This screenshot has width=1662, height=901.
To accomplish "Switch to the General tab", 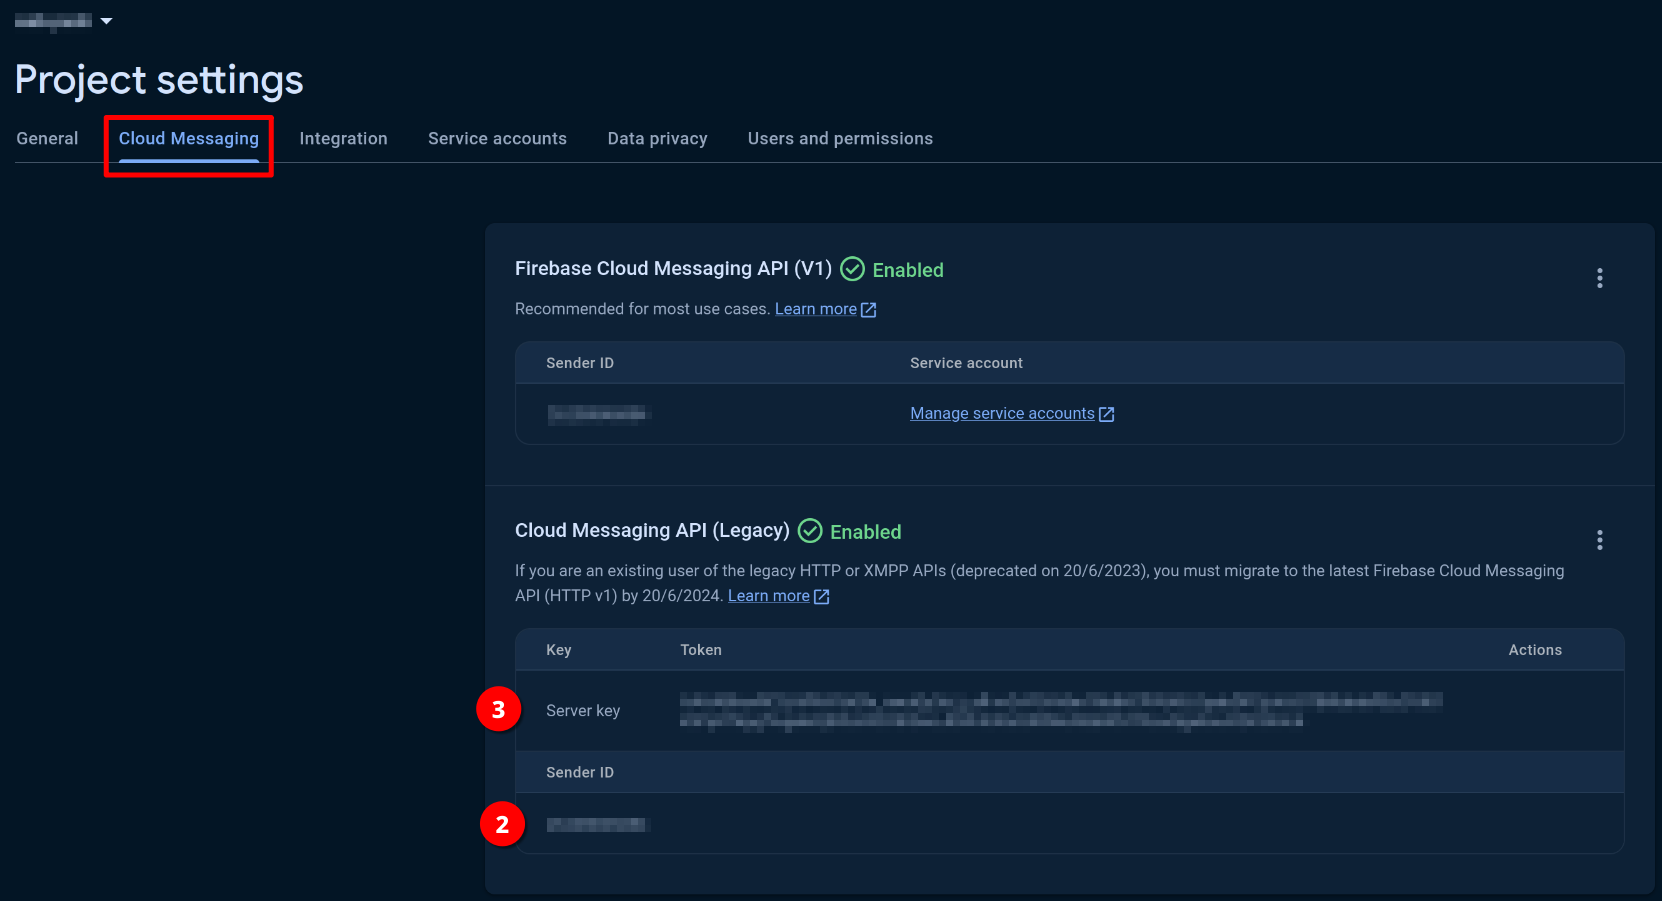I will (47, 139).
